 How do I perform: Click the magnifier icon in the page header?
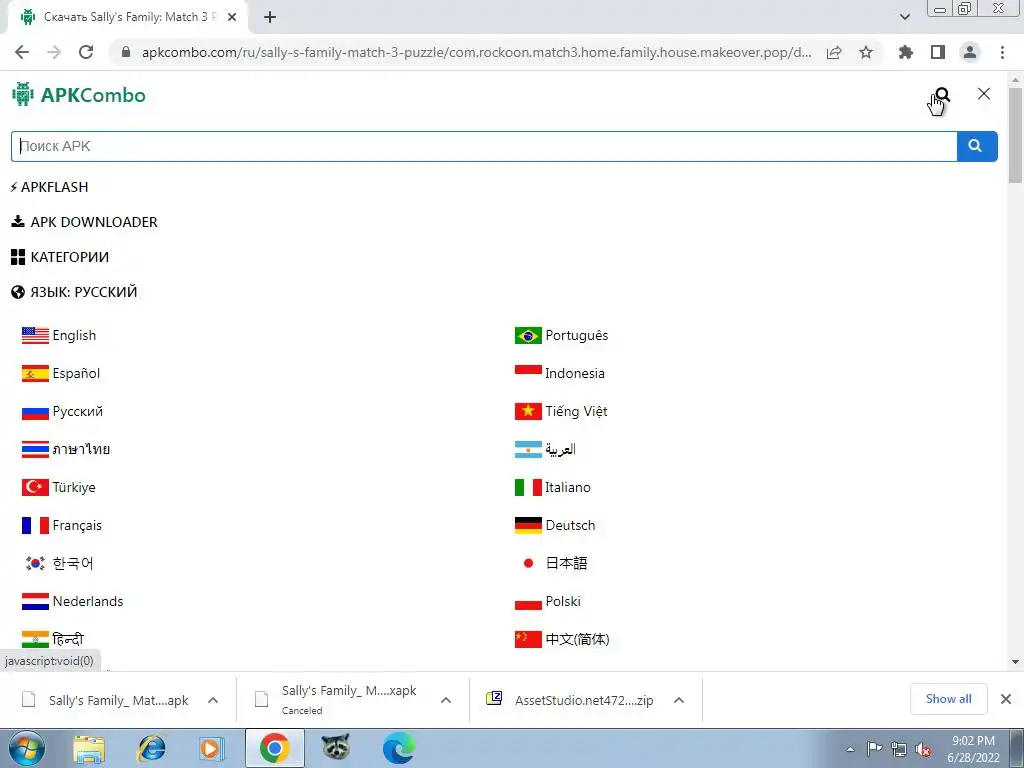click(942, 95)
